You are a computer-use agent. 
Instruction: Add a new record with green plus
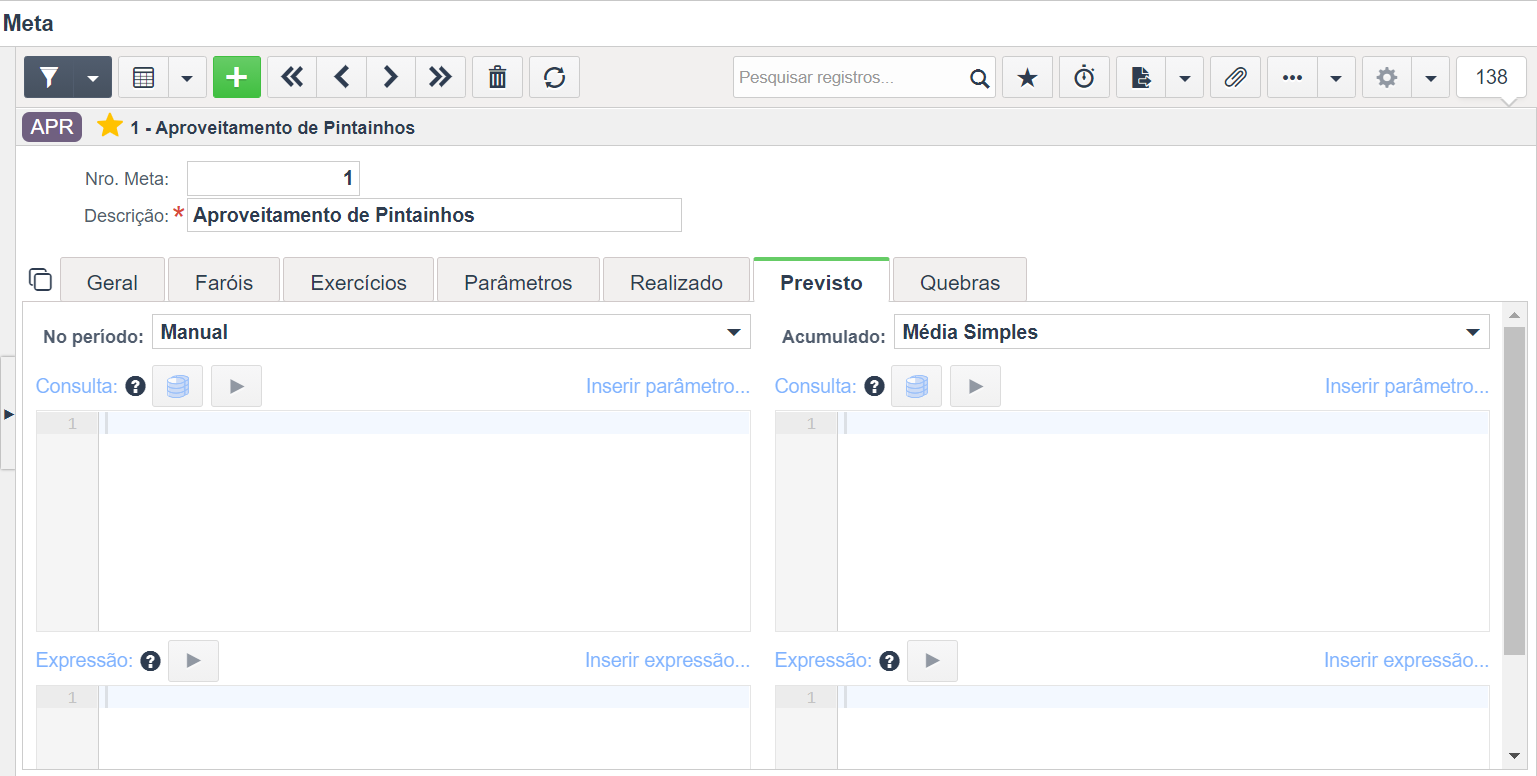tap(237, 77)
